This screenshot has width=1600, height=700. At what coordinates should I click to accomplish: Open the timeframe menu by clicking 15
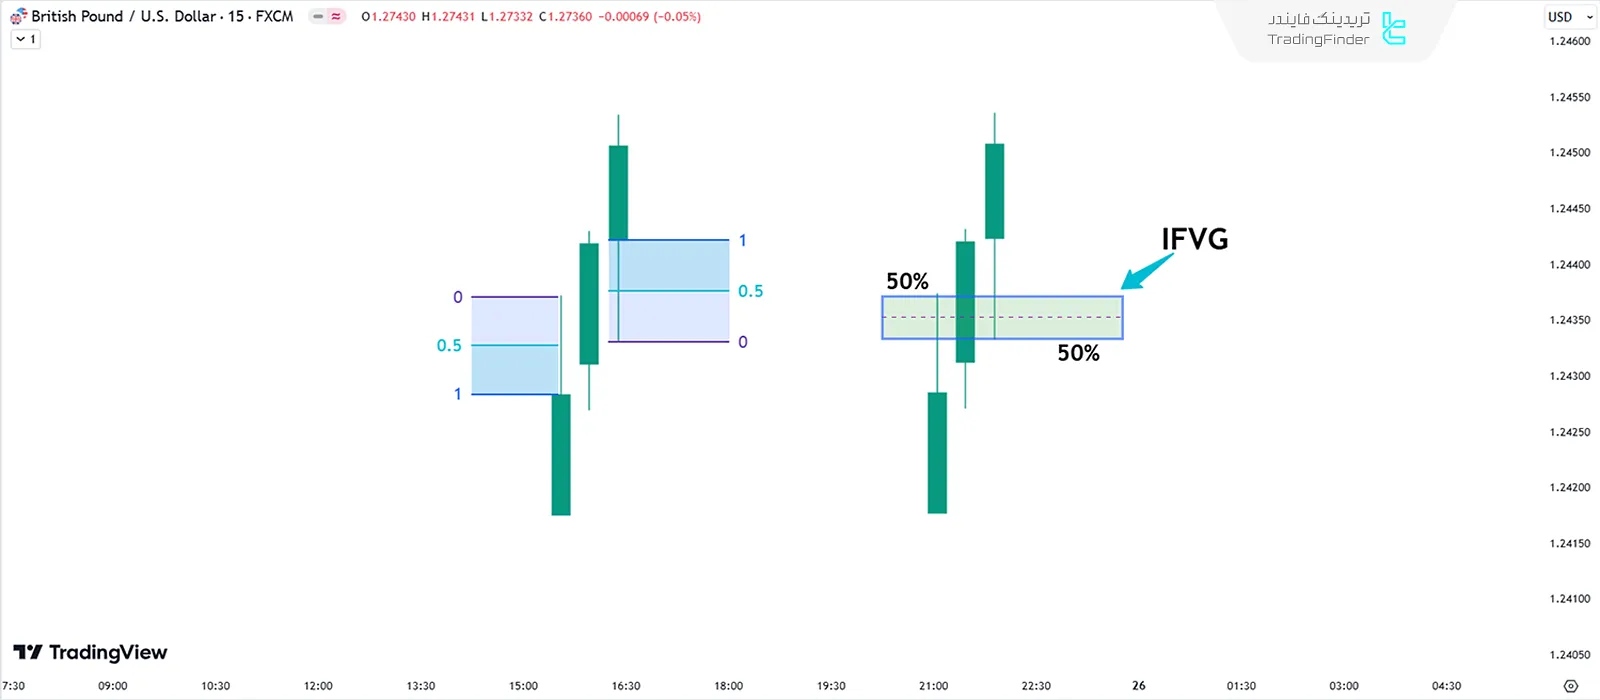237,16
